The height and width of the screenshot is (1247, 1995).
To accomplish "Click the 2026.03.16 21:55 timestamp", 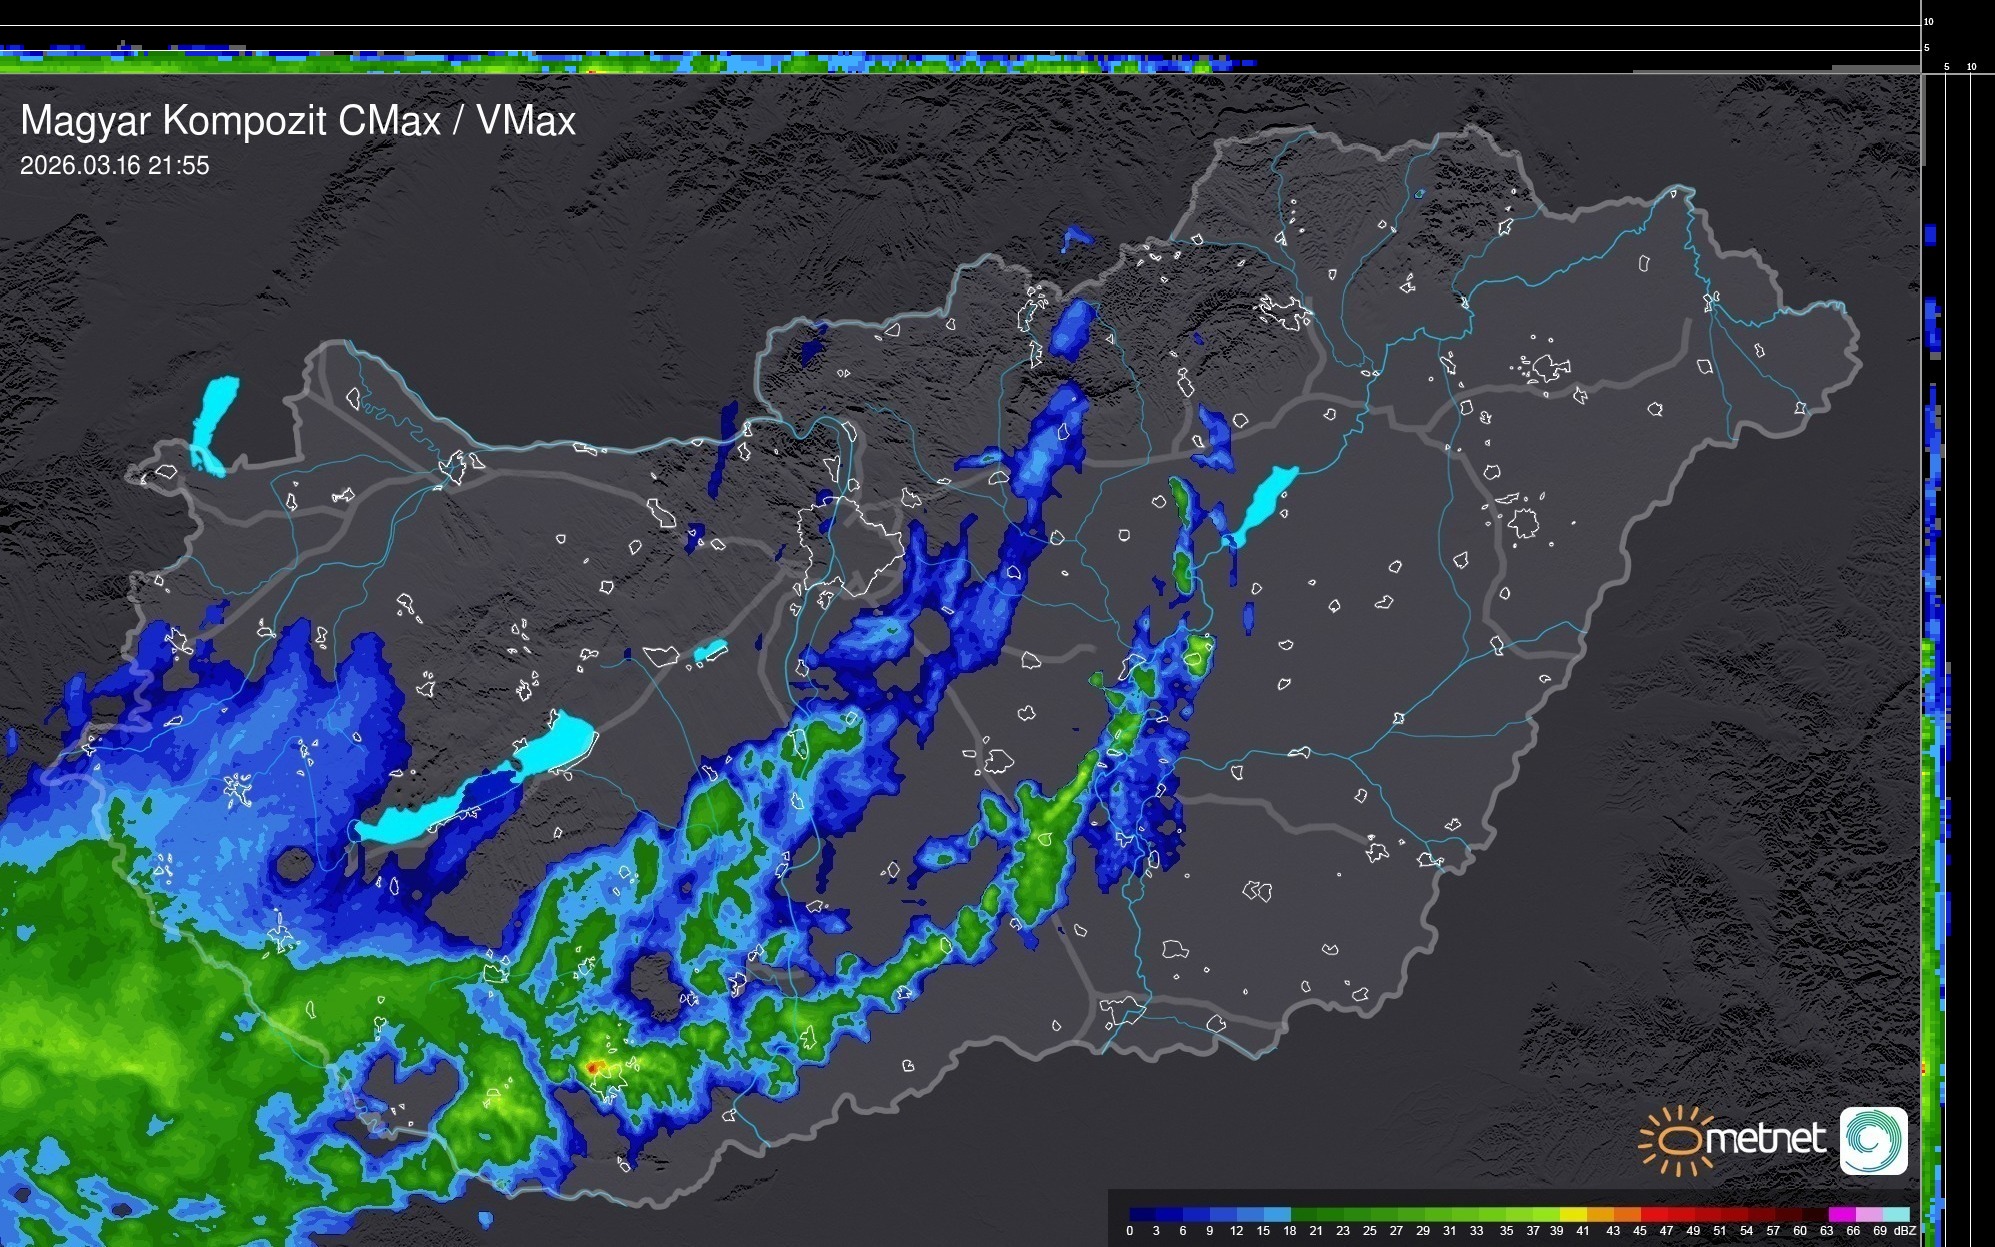I will click(x=115, y=166).
